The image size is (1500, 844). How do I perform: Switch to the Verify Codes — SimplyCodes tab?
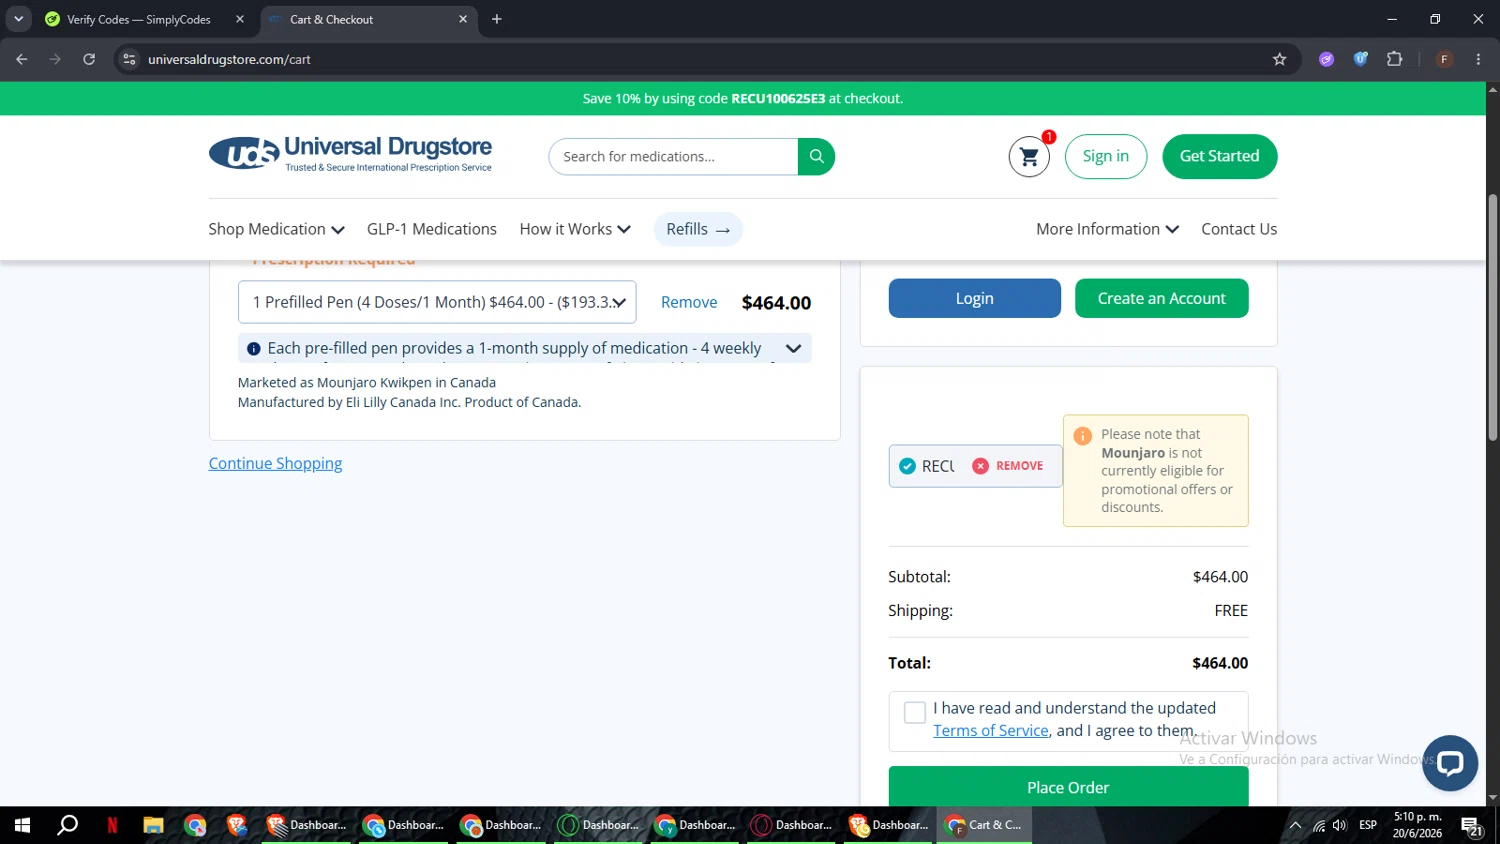pyautogui.click(x=145, y=19)
